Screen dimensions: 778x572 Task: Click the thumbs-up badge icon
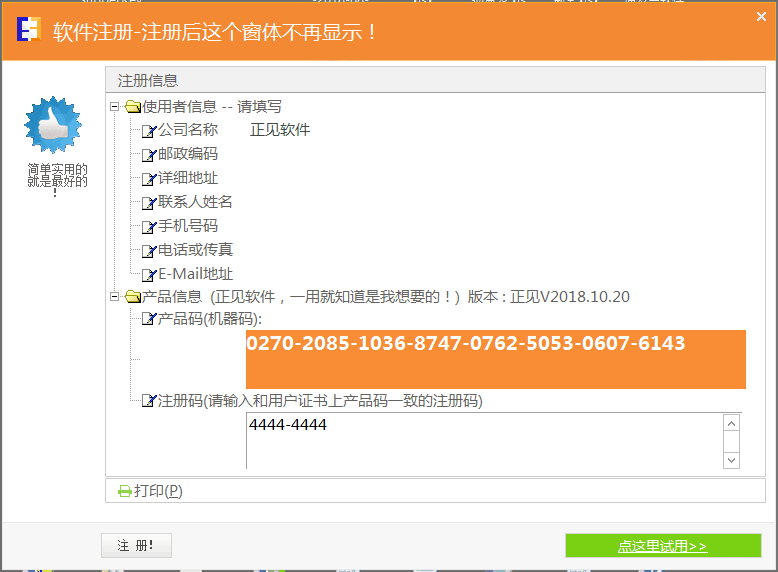point(52,126)
